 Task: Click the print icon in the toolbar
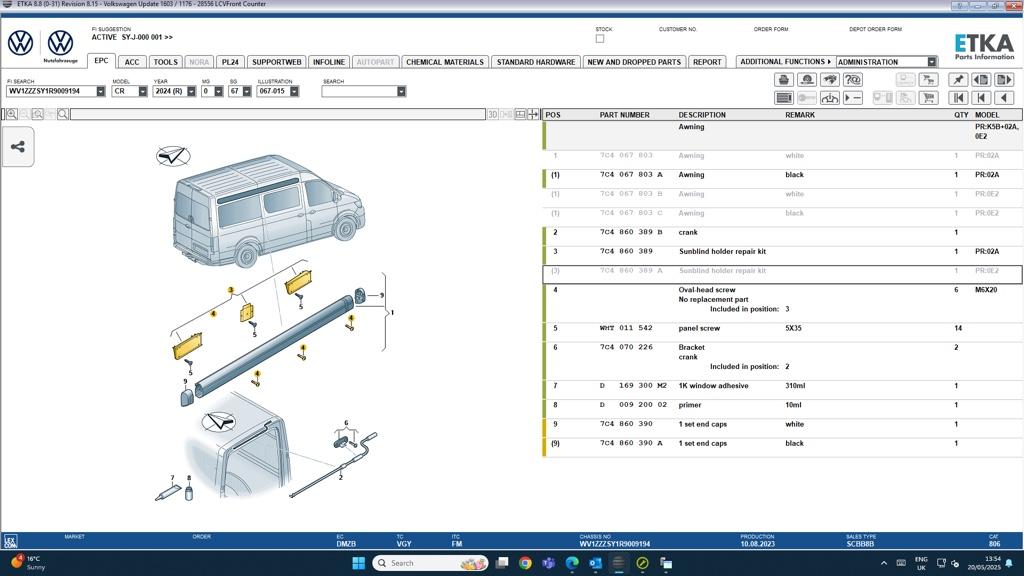point(784,80)
